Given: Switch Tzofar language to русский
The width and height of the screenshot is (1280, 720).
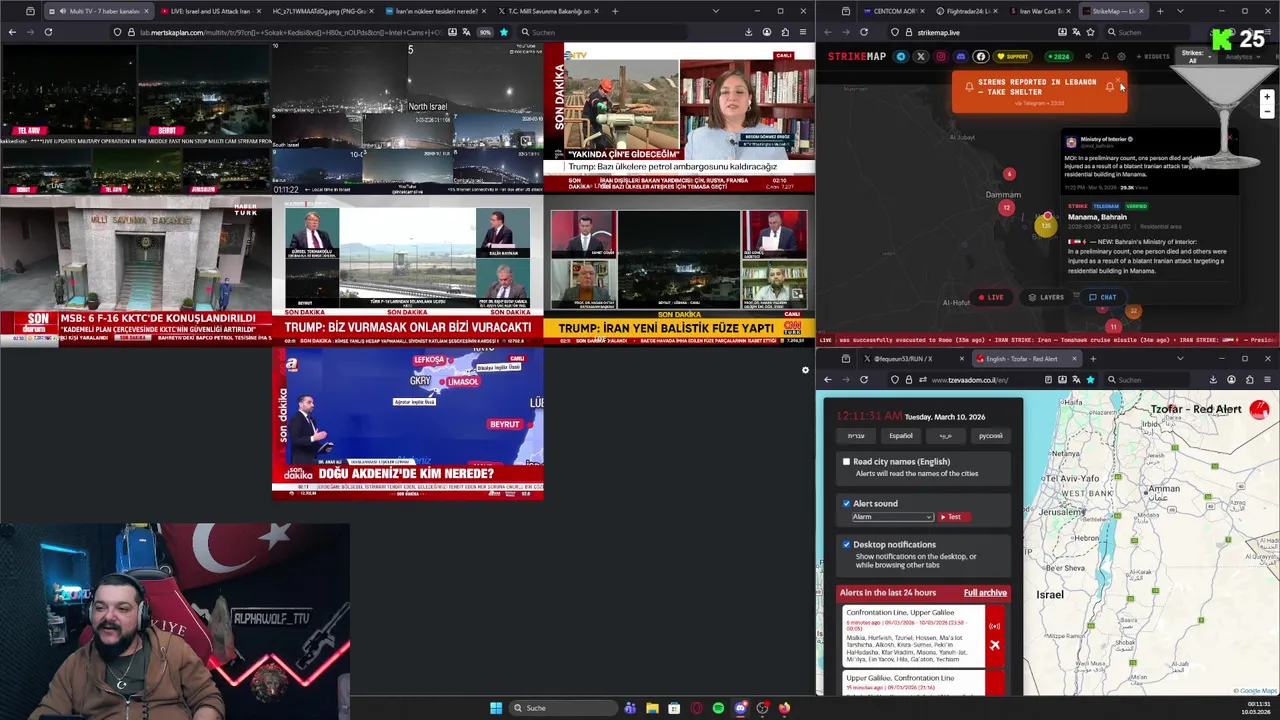Looking at the screenshot, I should coord(990,436).
